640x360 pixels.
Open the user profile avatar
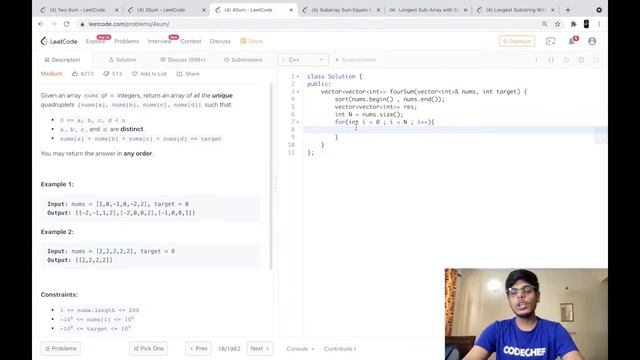[x=592, y=41]
